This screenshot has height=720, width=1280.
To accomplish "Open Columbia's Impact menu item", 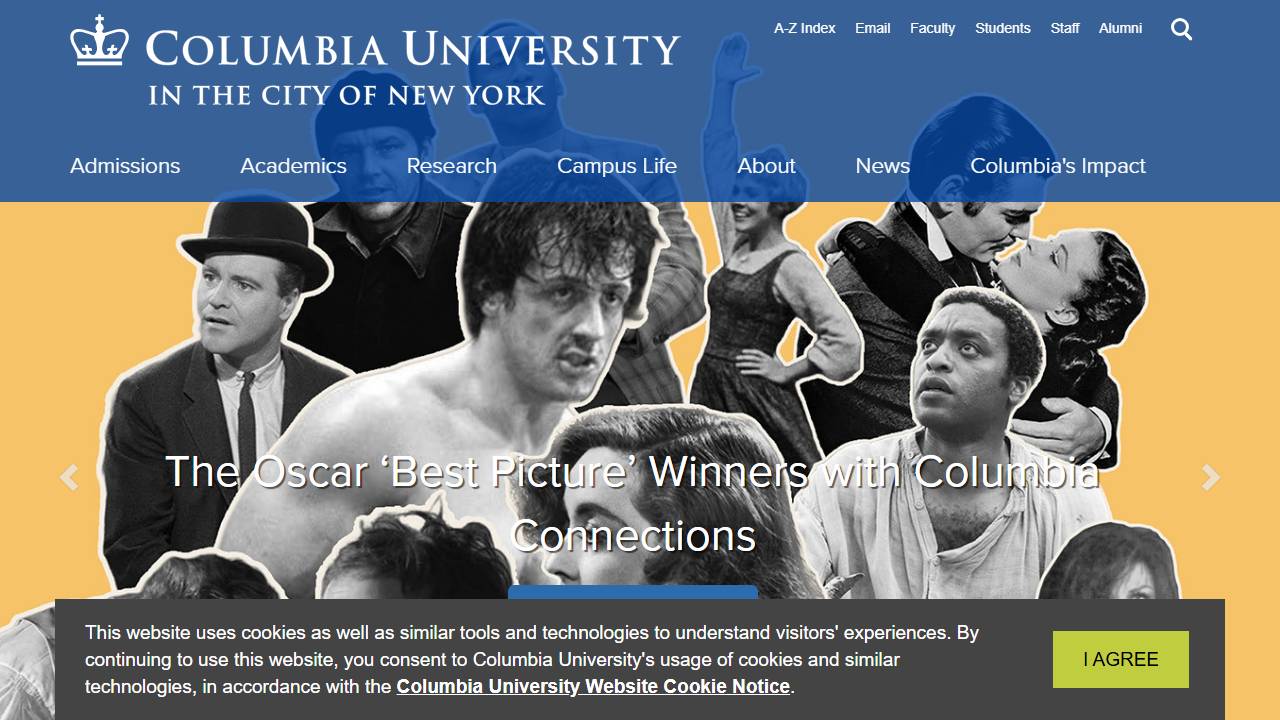I will [x=1058, y=166].
